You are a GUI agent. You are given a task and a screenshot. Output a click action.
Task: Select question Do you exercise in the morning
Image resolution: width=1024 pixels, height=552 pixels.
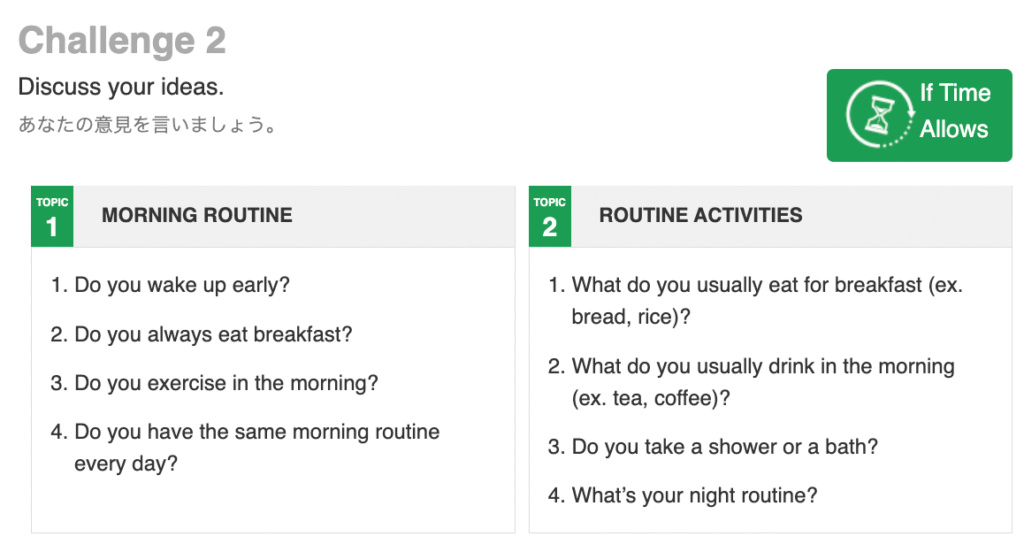click(214, 383)
